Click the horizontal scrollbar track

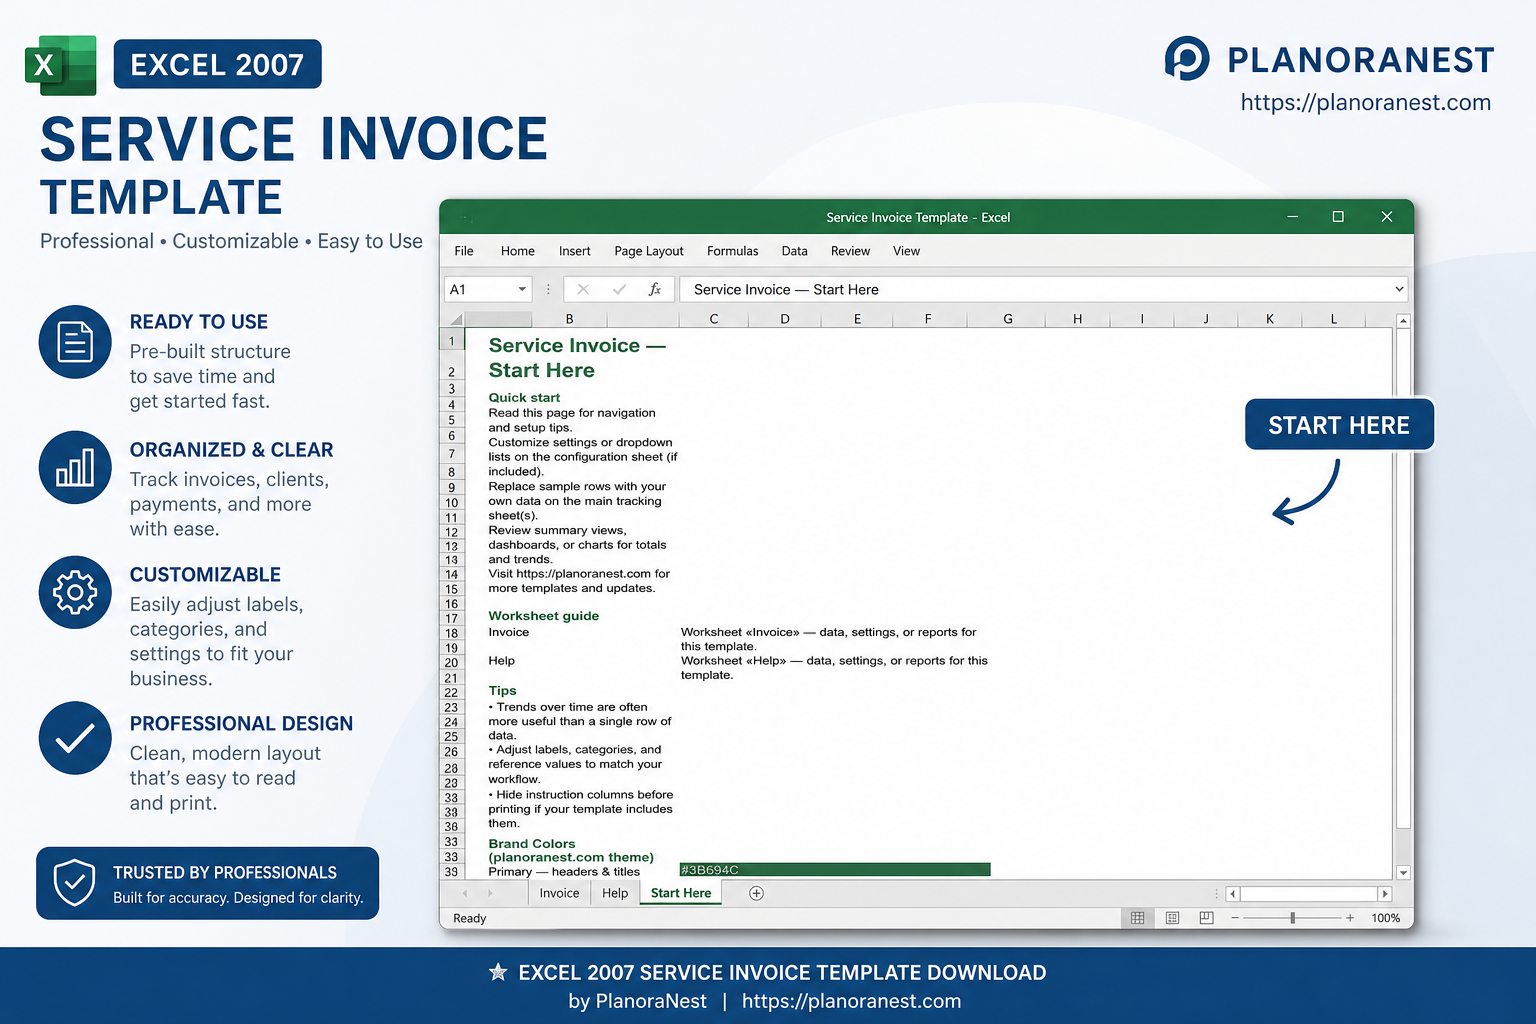point(1308,894)
